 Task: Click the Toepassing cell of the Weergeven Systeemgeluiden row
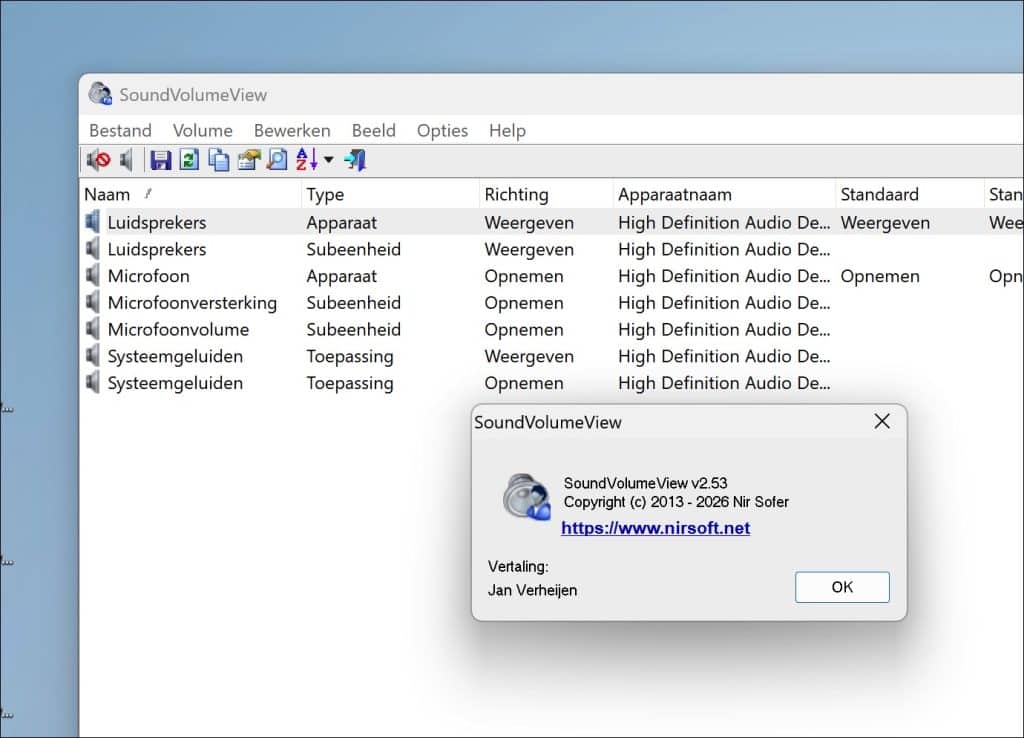click(350, 357)
